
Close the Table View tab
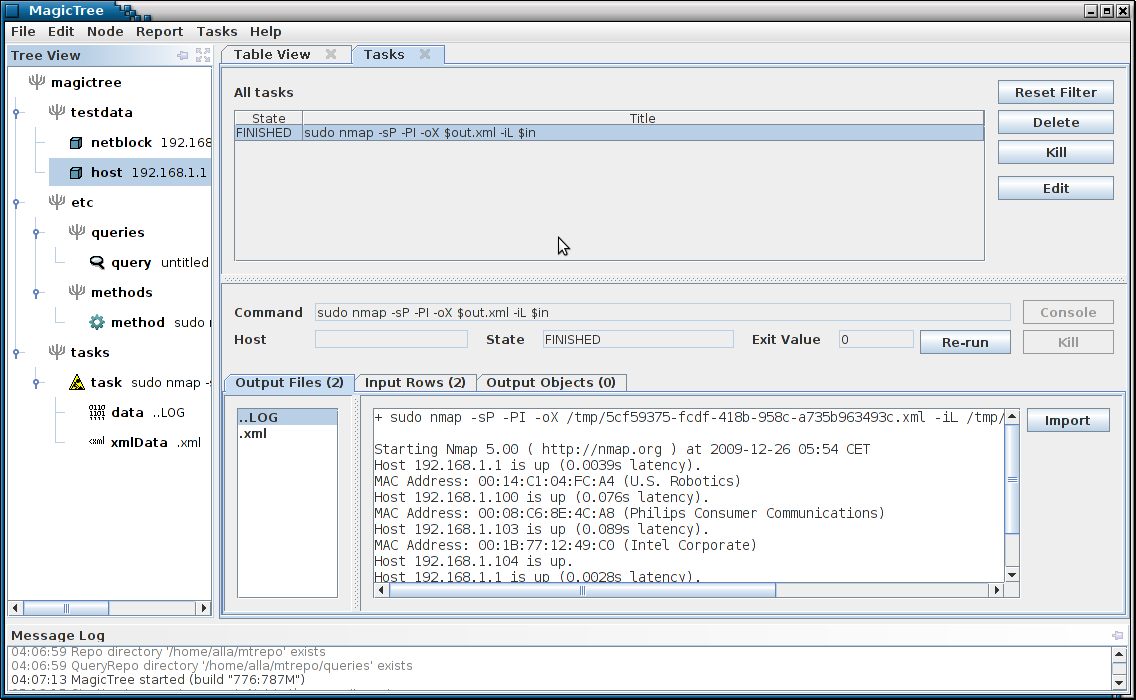click(x=331, y=54)
